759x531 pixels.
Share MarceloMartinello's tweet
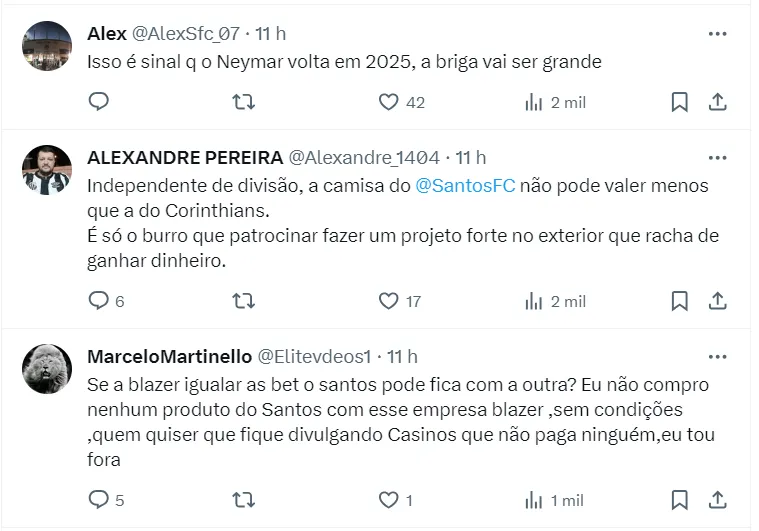(x=717, y=499)
